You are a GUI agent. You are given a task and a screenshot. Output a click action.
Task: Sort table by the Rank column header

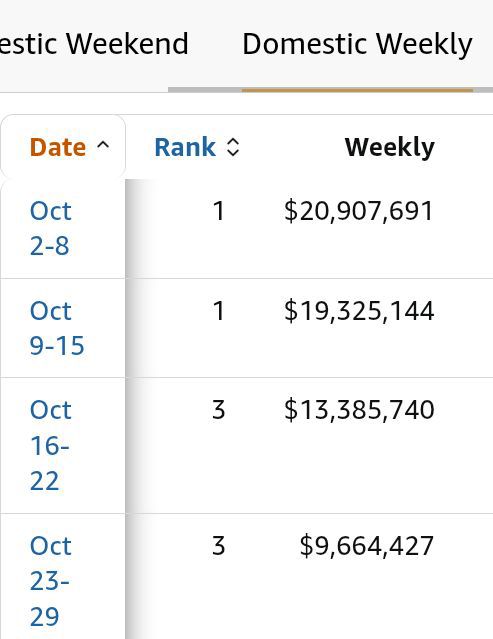[185, 147]
